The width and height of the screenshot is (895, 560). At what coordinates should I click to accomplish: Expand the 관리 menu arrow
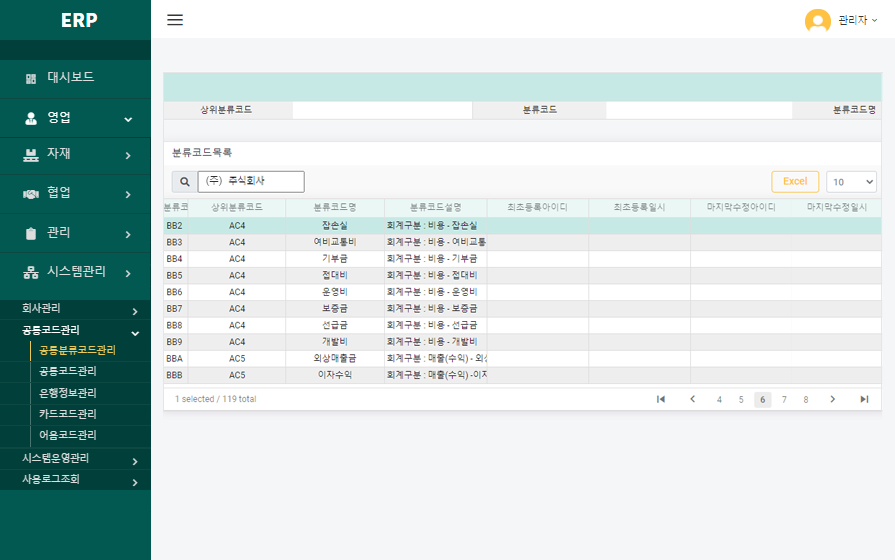(x=128, y=235)
